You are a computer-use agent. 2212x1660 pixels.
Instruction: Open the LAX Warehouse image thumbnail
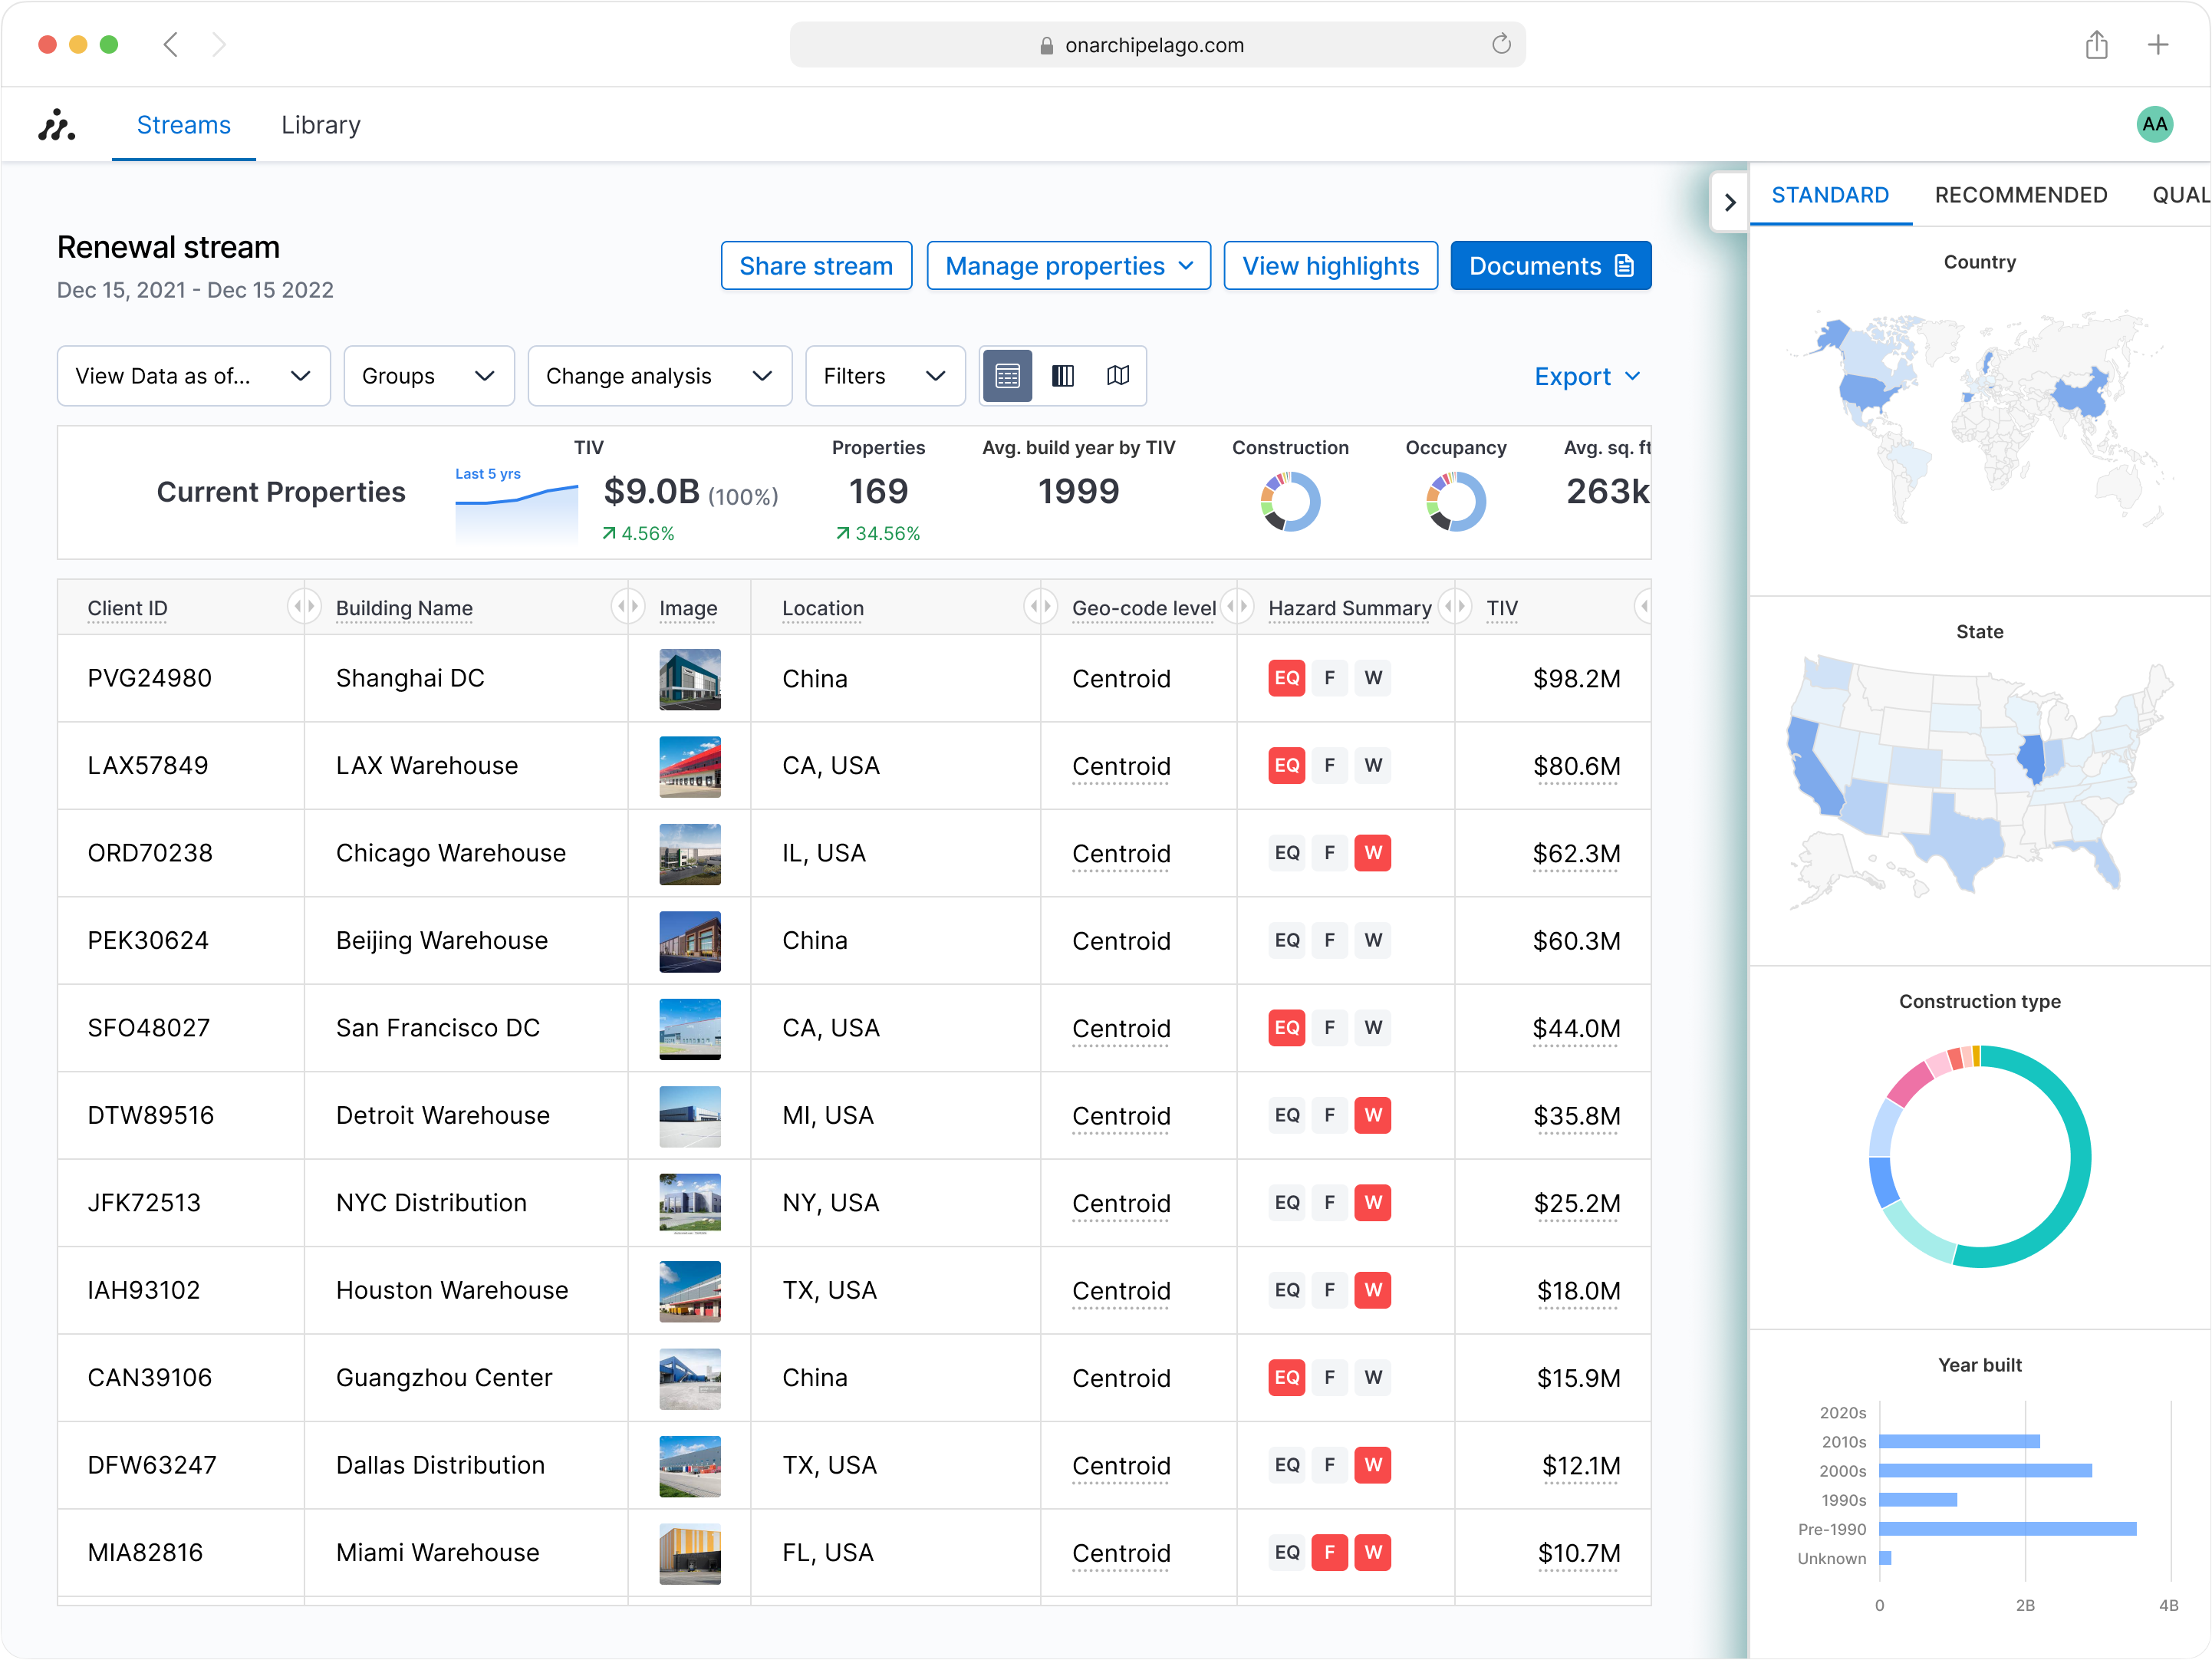689,766
